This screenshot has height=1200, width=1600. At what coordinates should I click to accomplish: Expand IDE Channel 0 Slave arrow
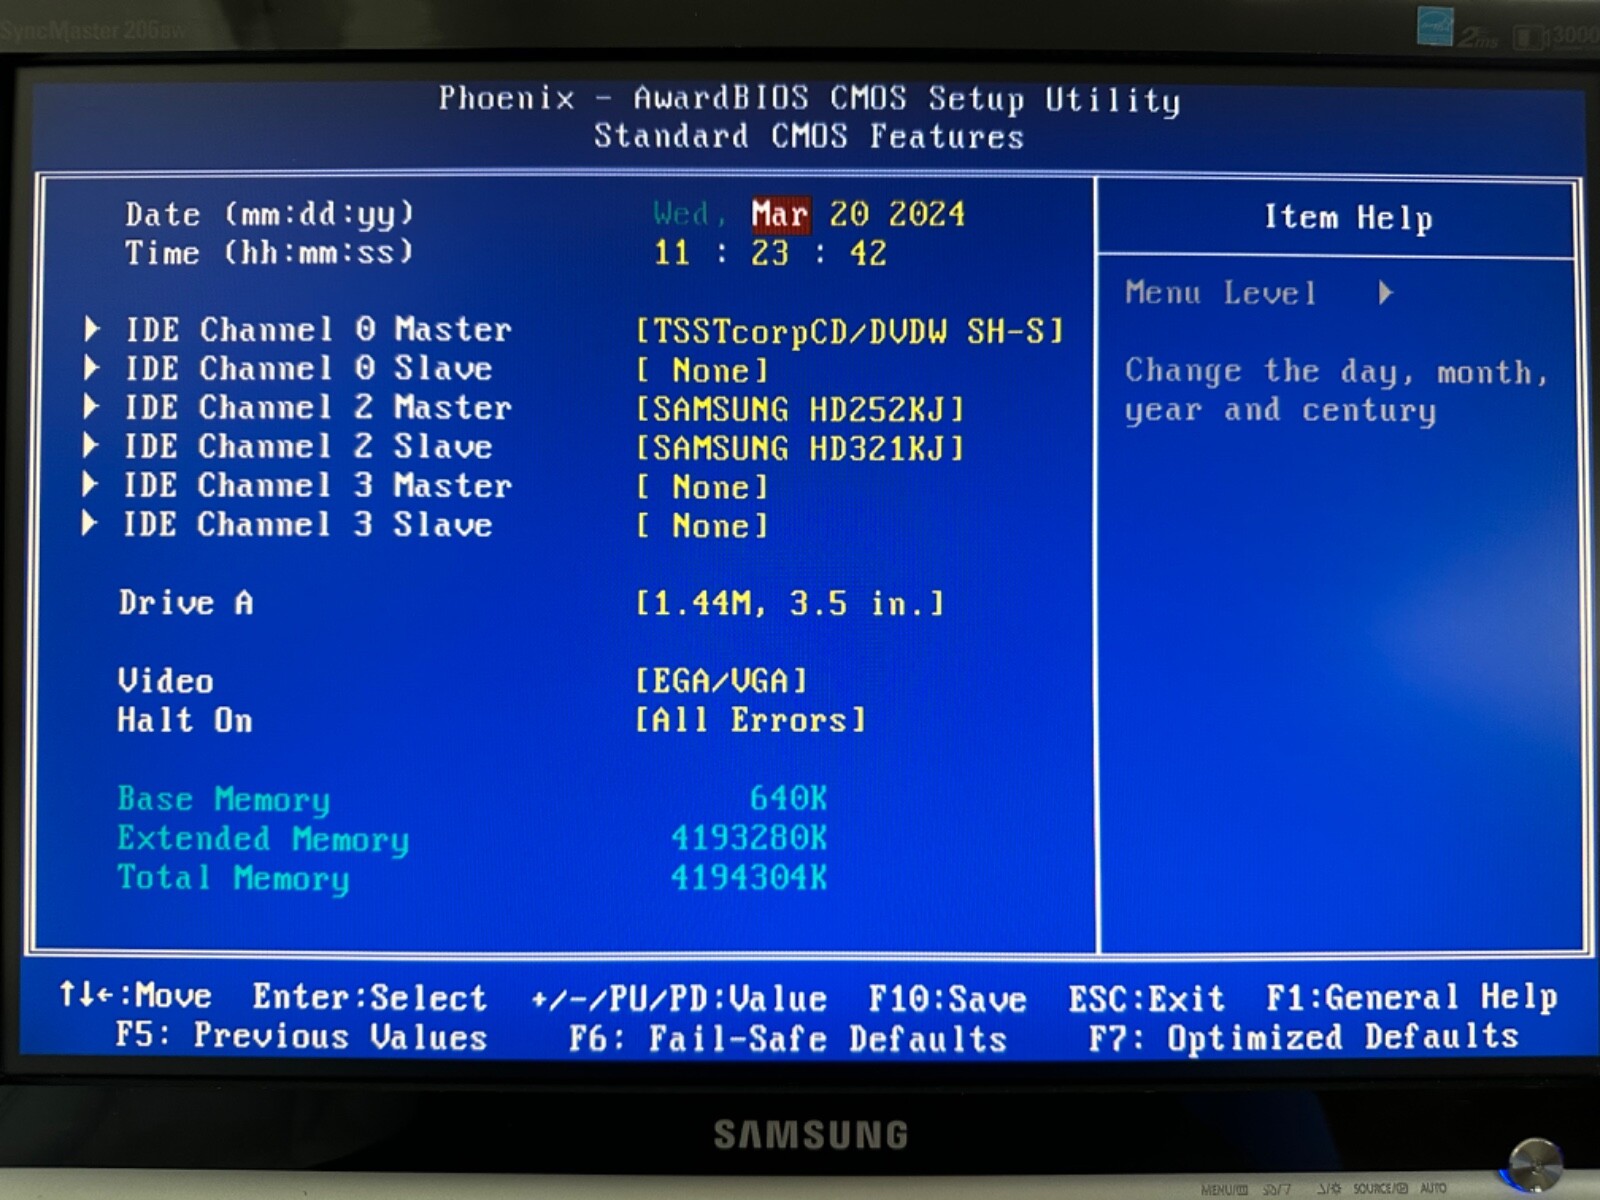pyautogui.click(x=92, y=368)
